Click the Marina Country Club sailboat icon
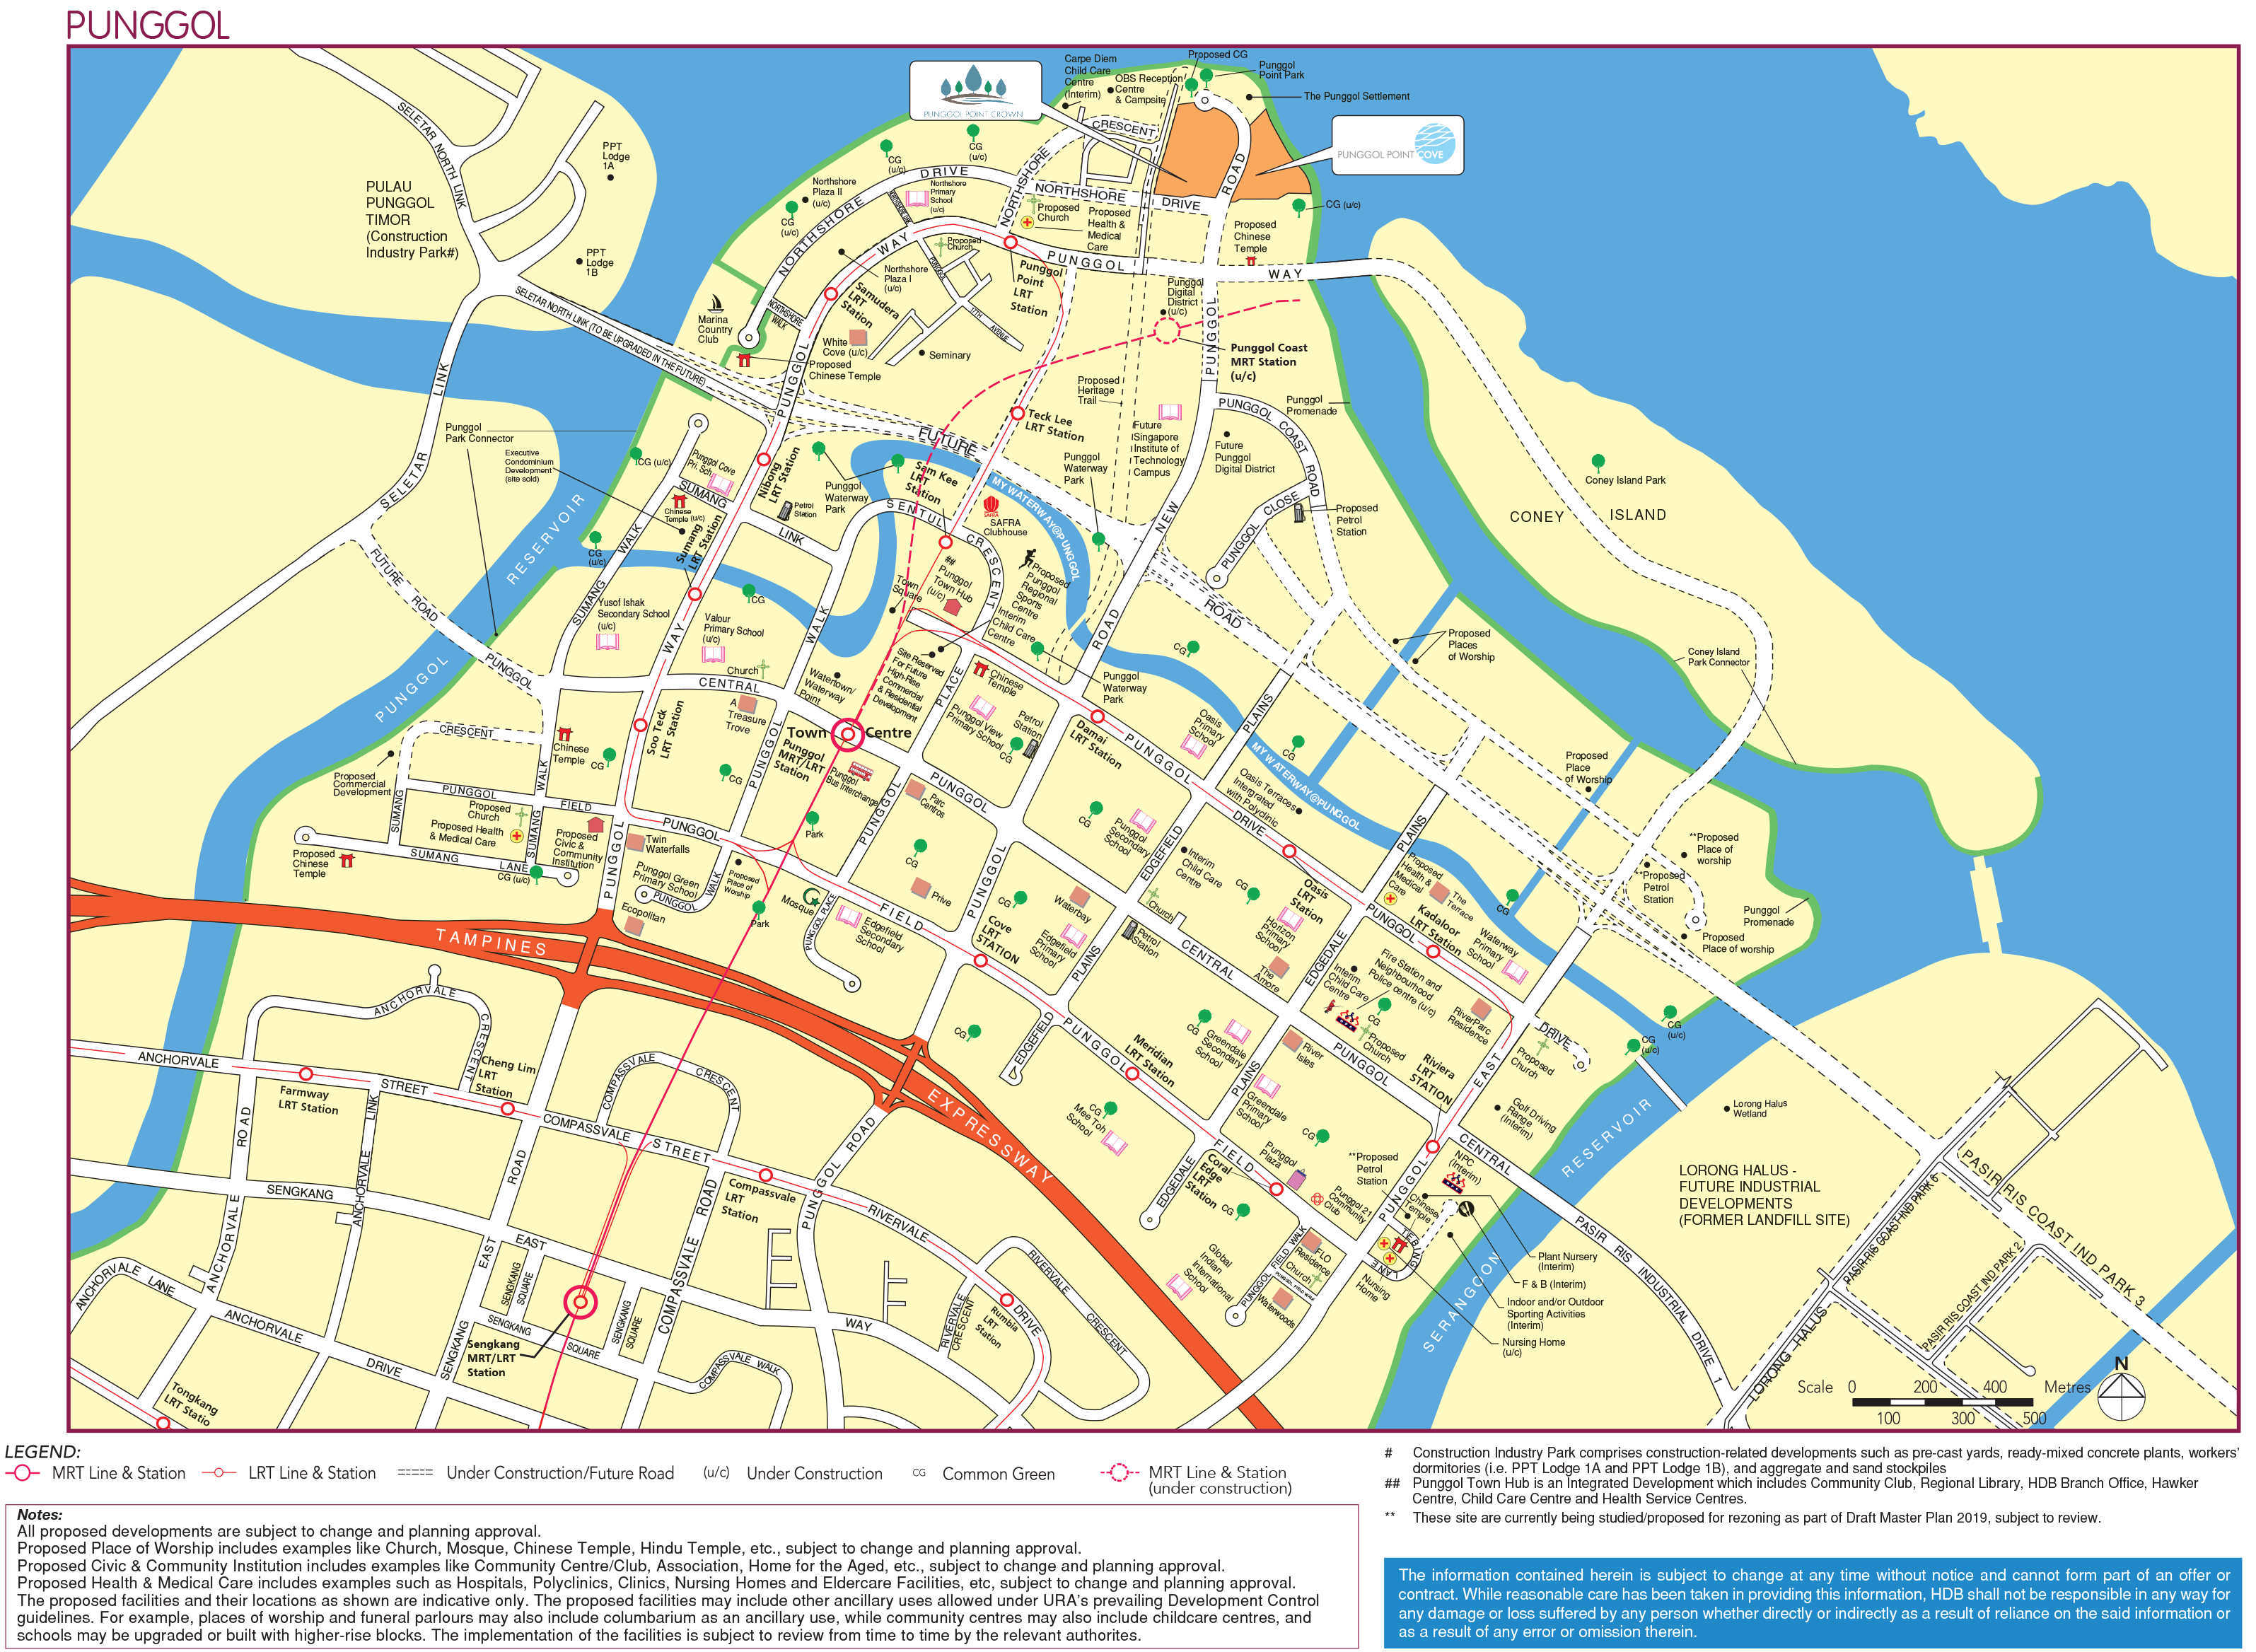 [x=716, y=304]
